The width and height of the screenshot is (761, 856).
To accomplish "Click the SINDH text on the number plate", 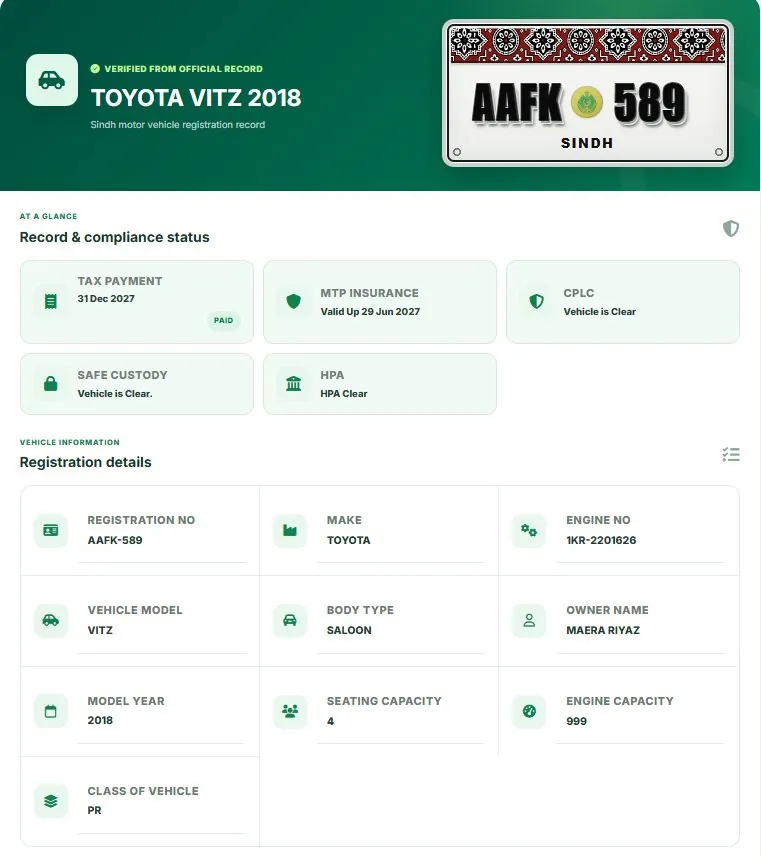I will coord(587,143).
